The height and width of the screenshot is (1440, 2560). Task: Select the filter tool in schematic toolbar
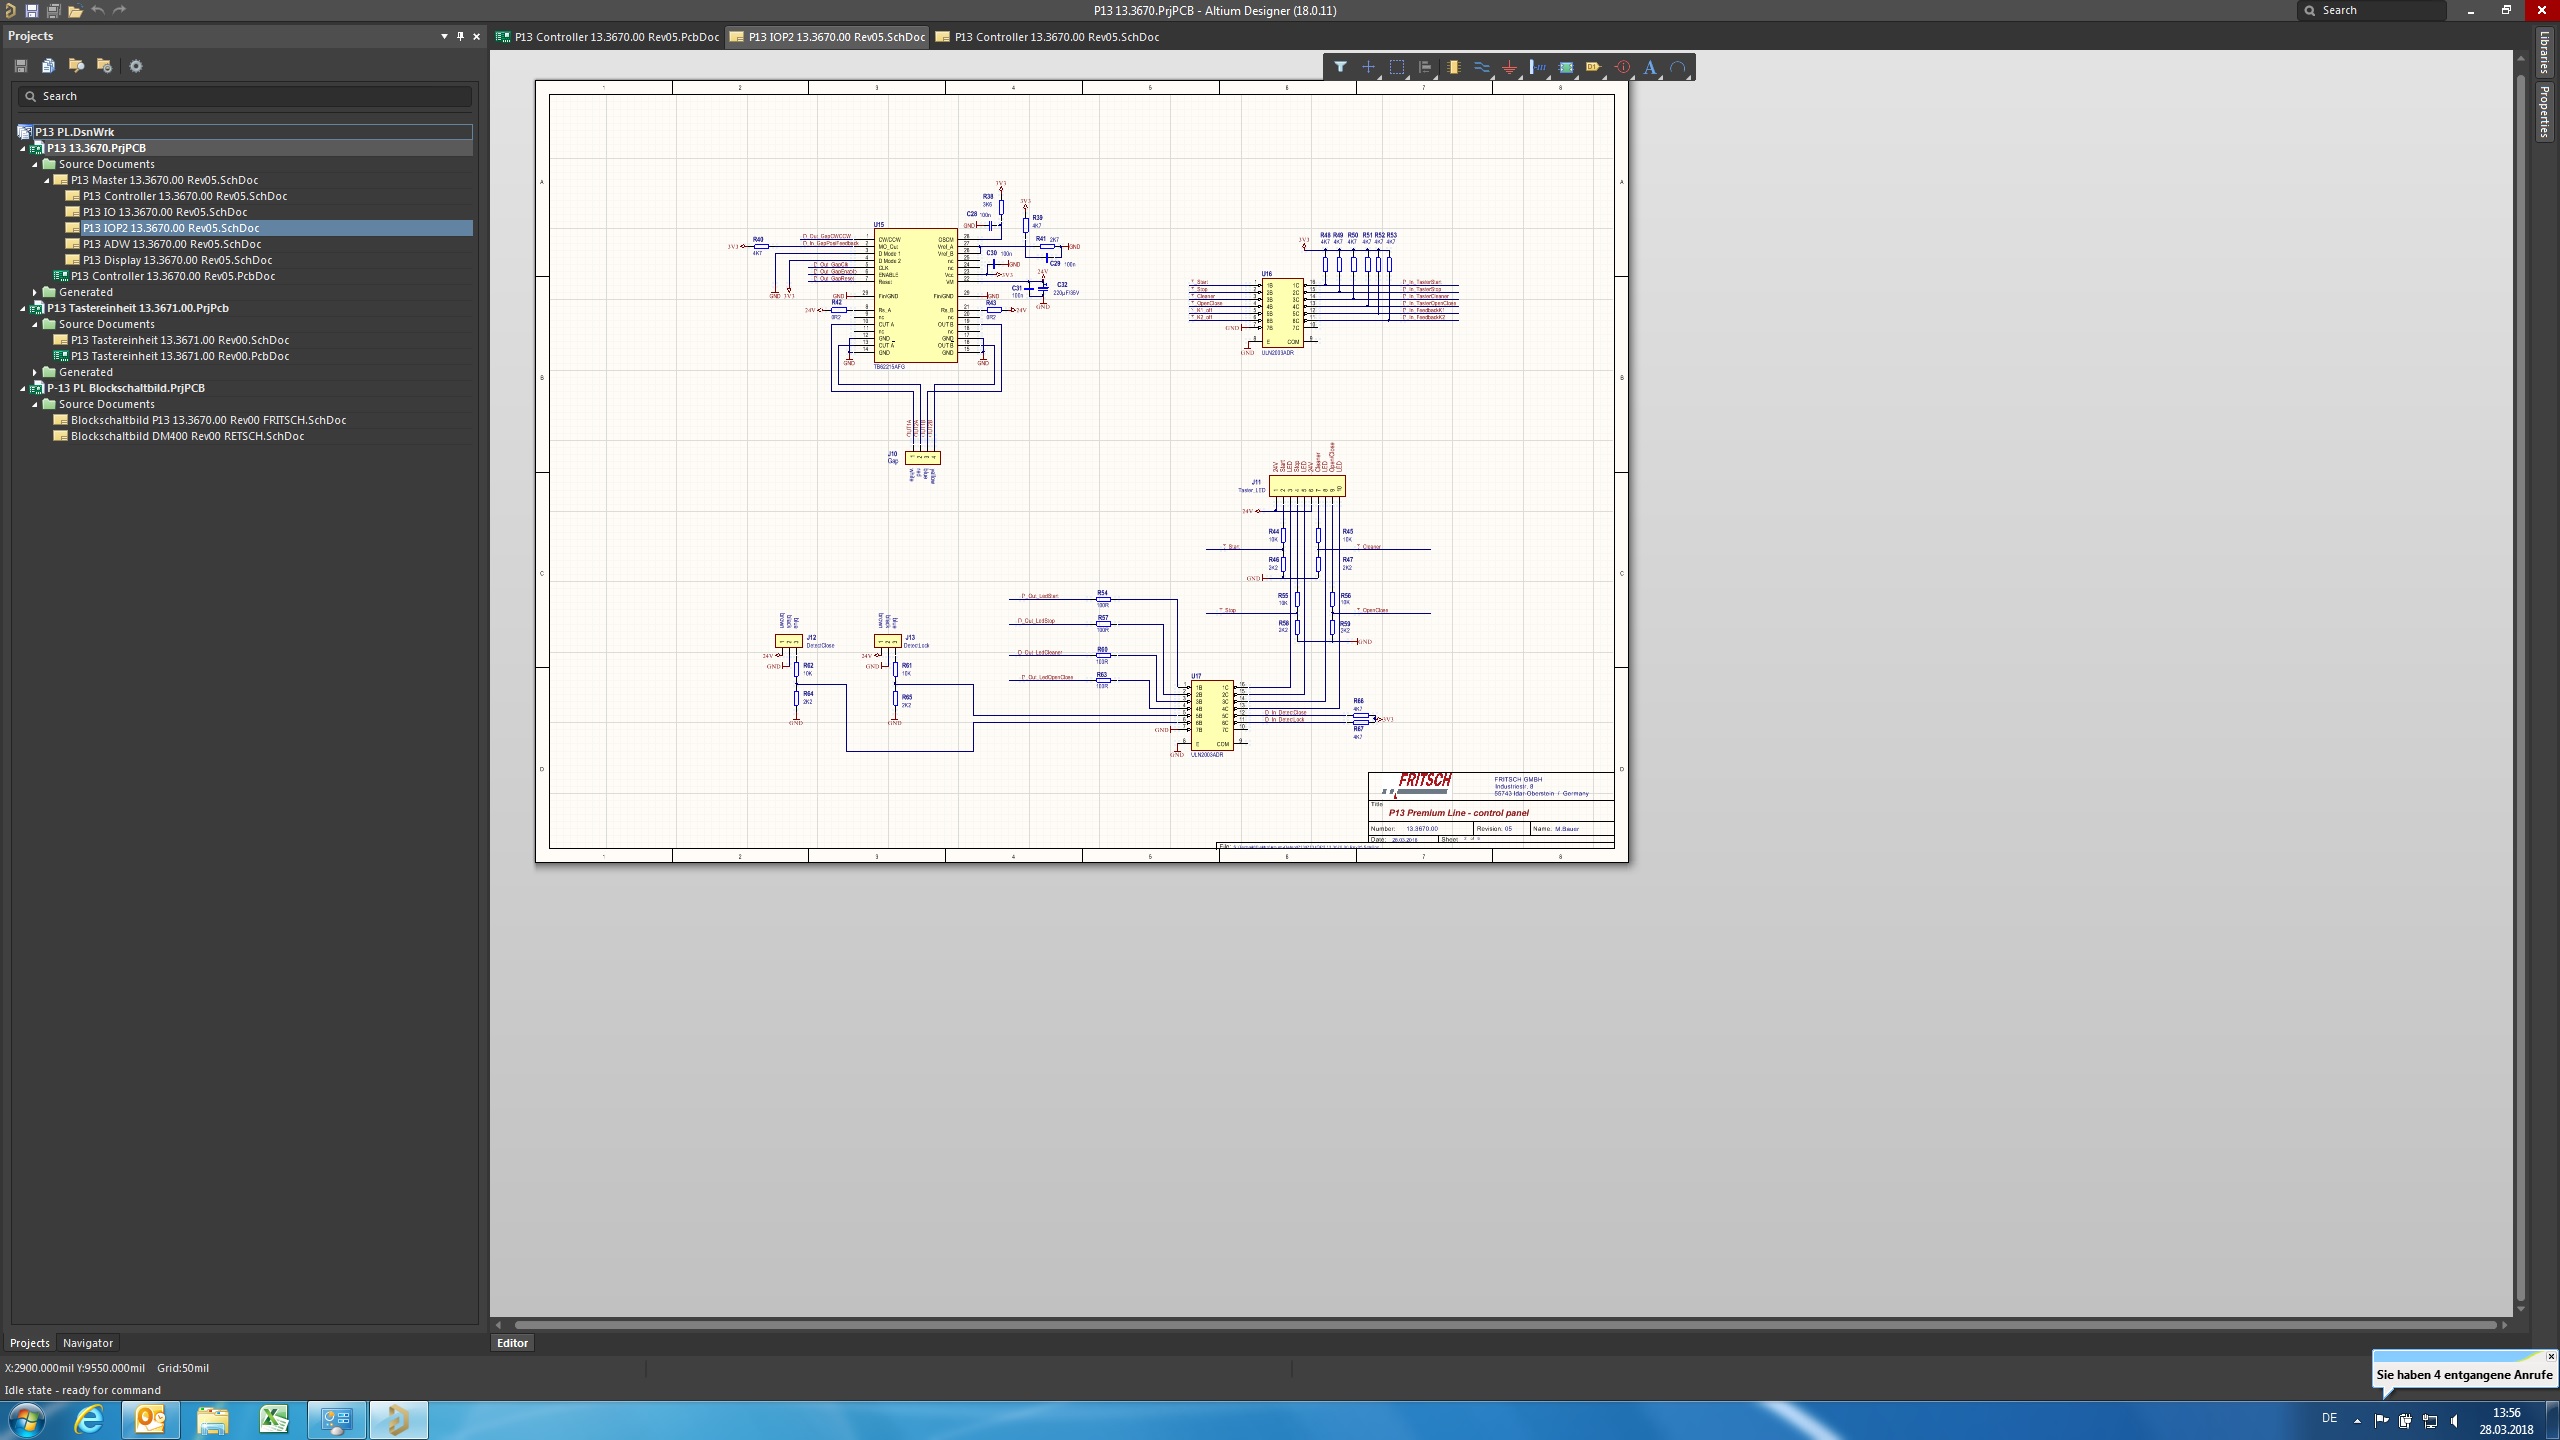tap(1341, 67)
